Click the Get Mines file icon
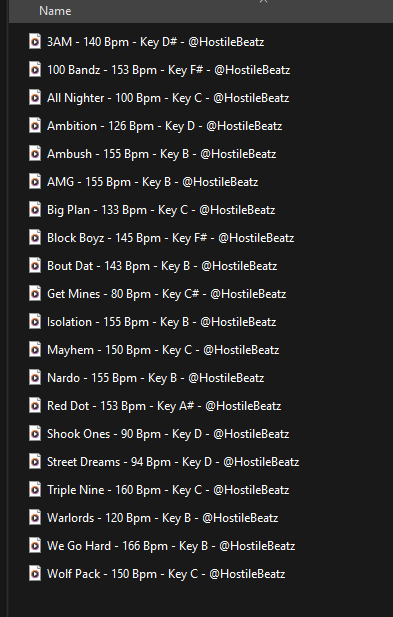Viewport: 393px width, 617px height. [x=35, y=294]
